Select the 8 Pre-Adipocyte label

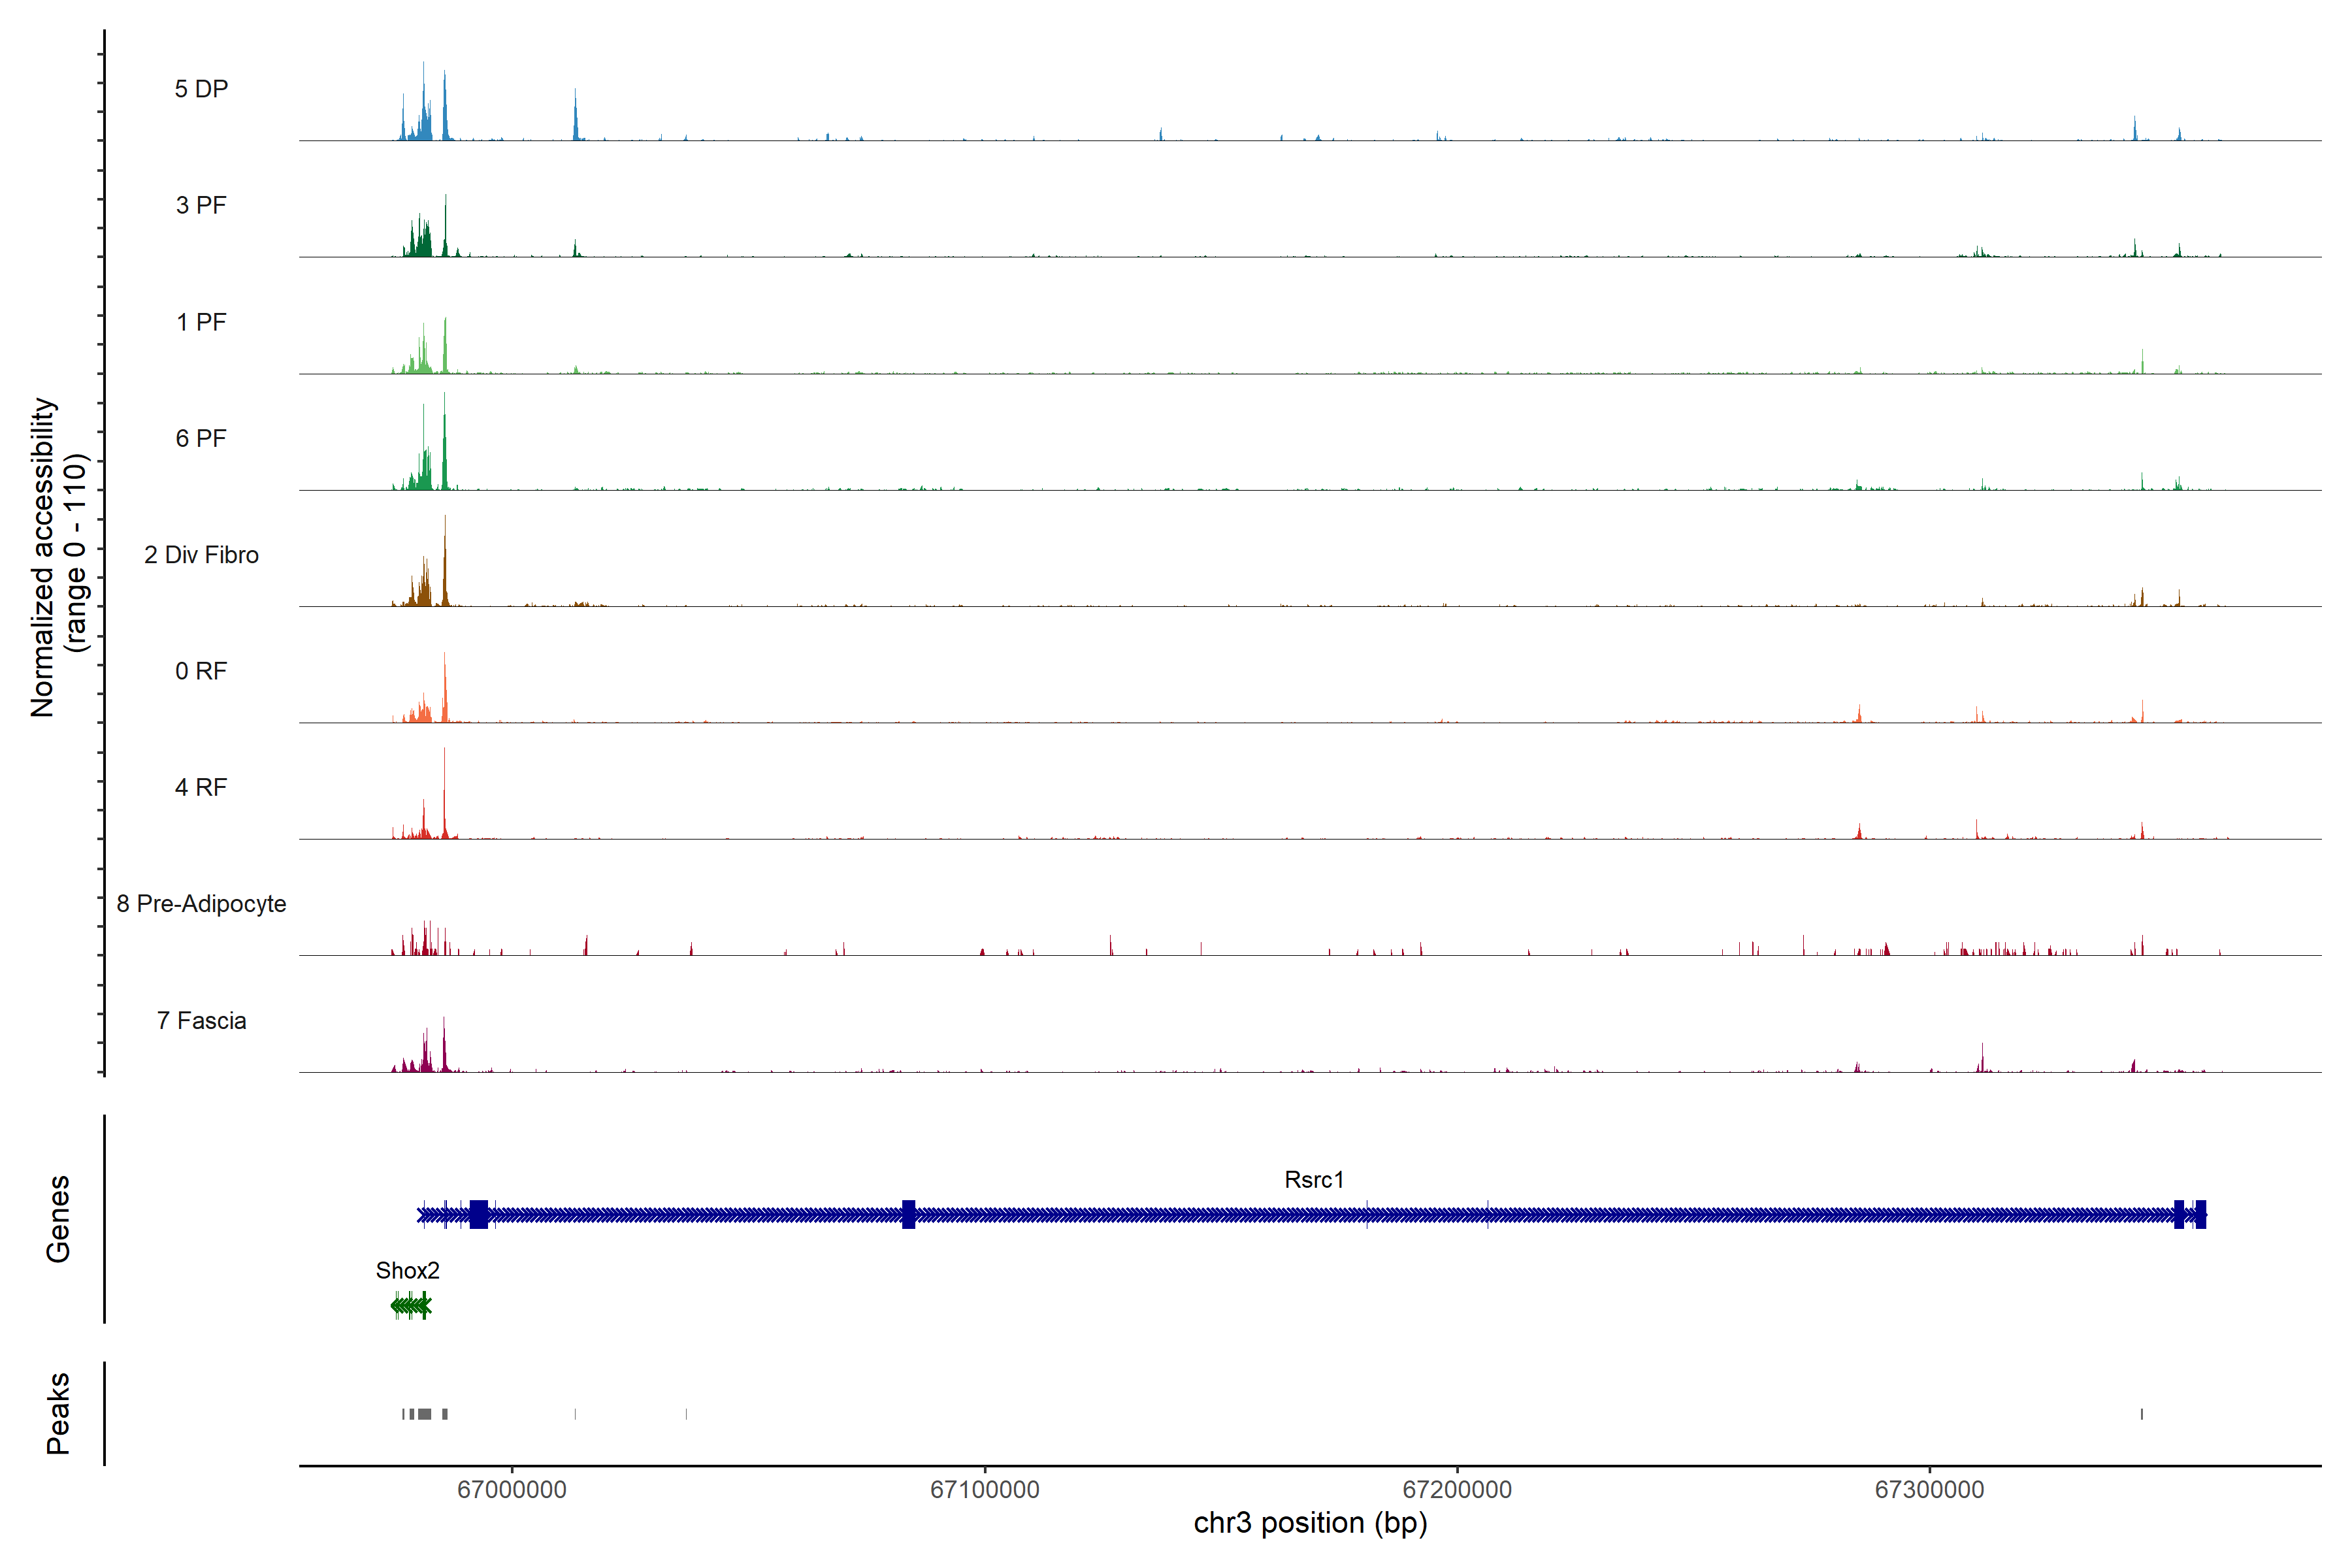click(201, 904)
